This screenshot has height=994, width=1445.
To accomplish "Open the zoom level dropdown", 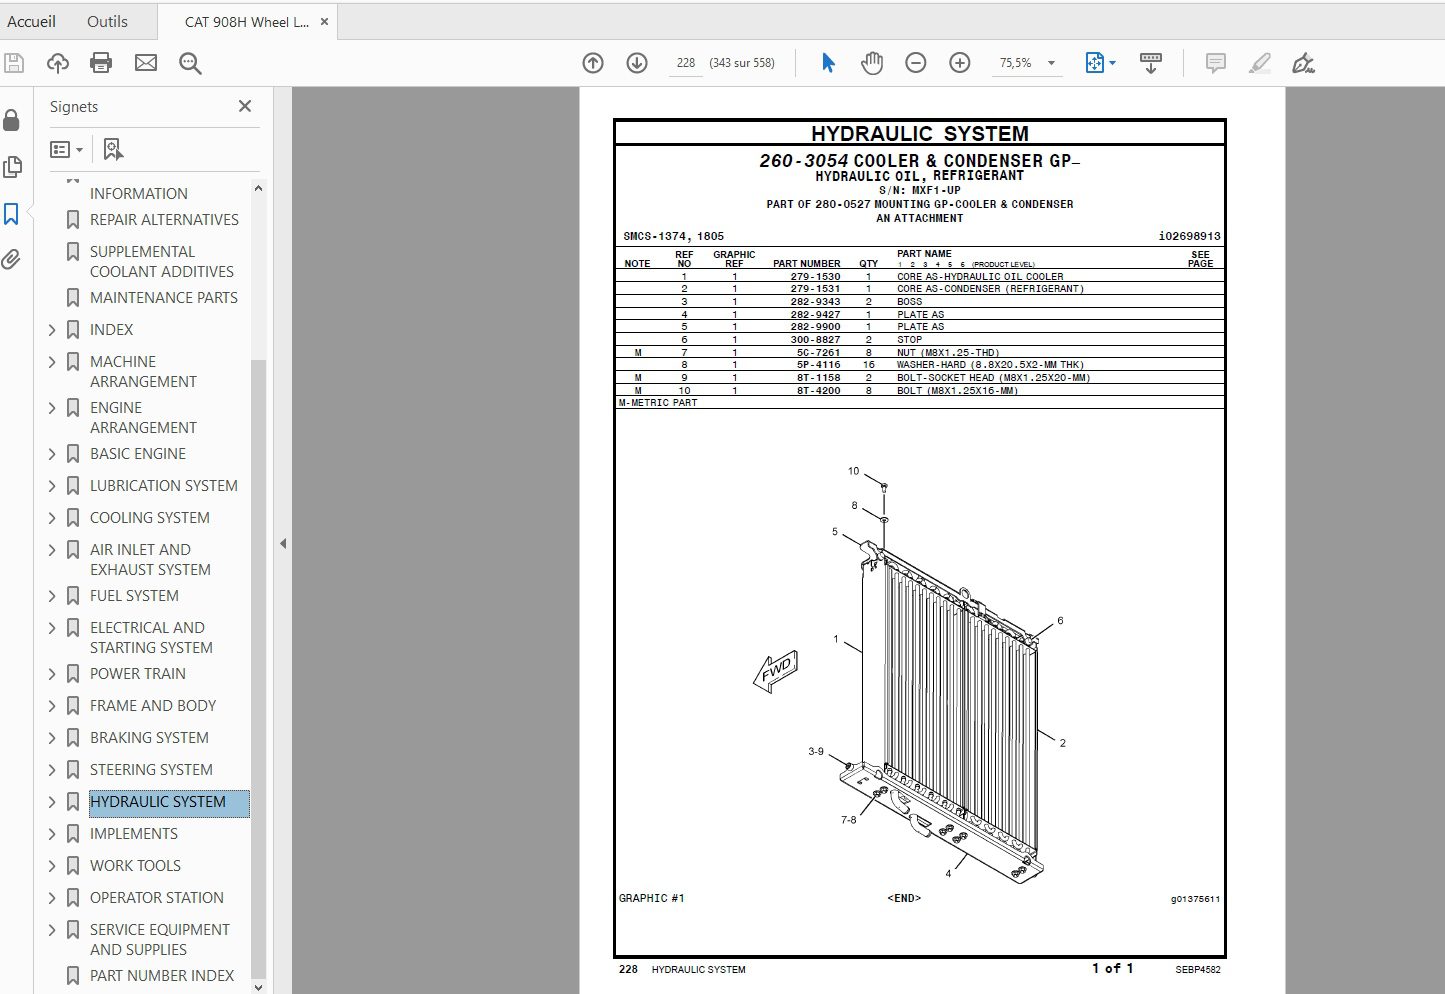I will tap(1051, 63).
